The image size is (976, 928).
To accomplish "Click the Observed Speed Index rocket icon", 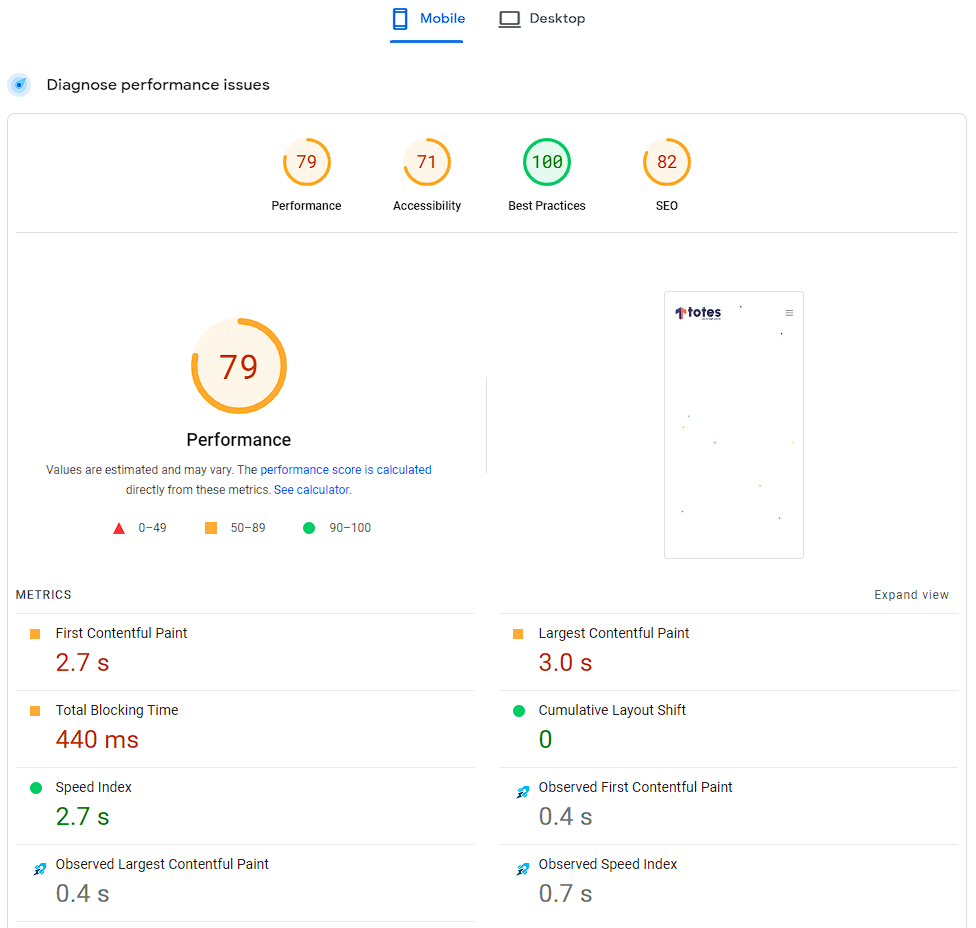I will coord(522,869).
